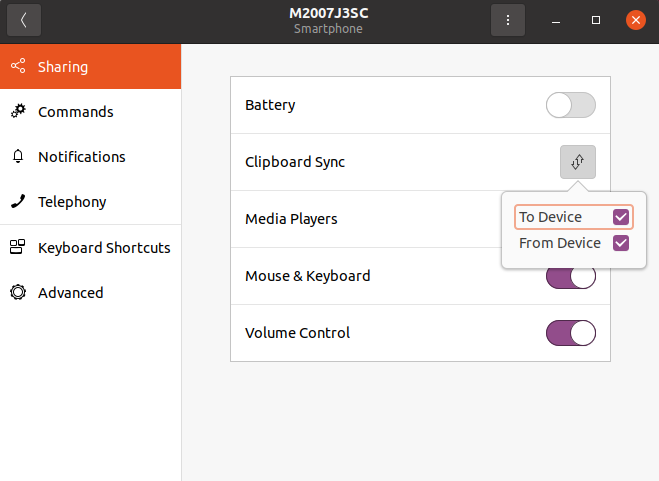Click the Notifications bell icon
The image size is (659, 481).
click(17, 157)
